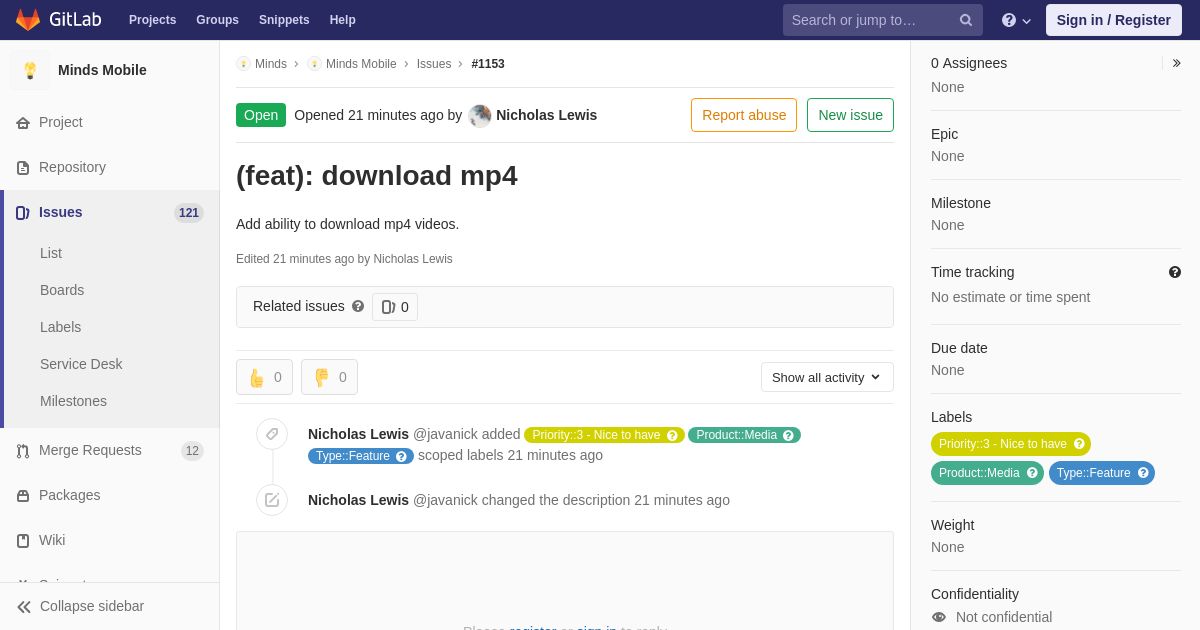
Task: Click the Not confidential eye icon
Action: pyautogui.click(x=939, y=617)
